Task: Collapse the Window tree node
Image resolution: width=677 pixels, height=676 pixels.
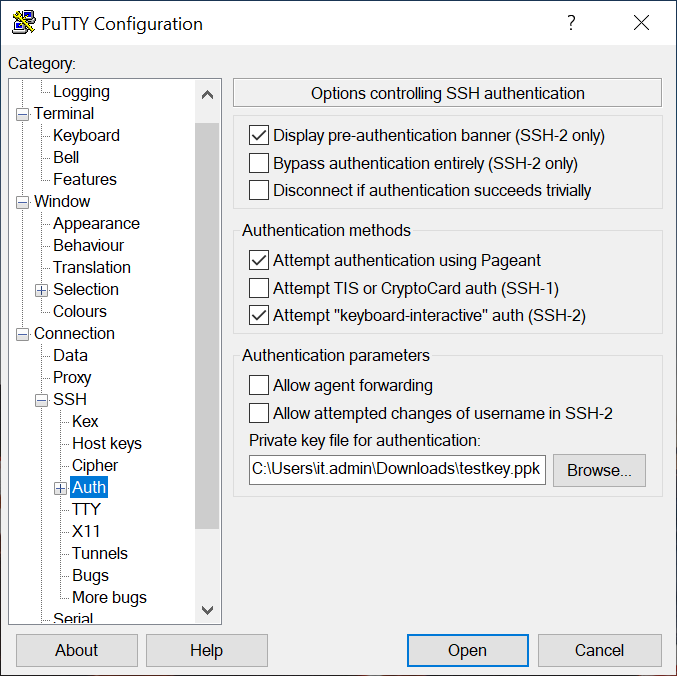Action: pos(22,202)
